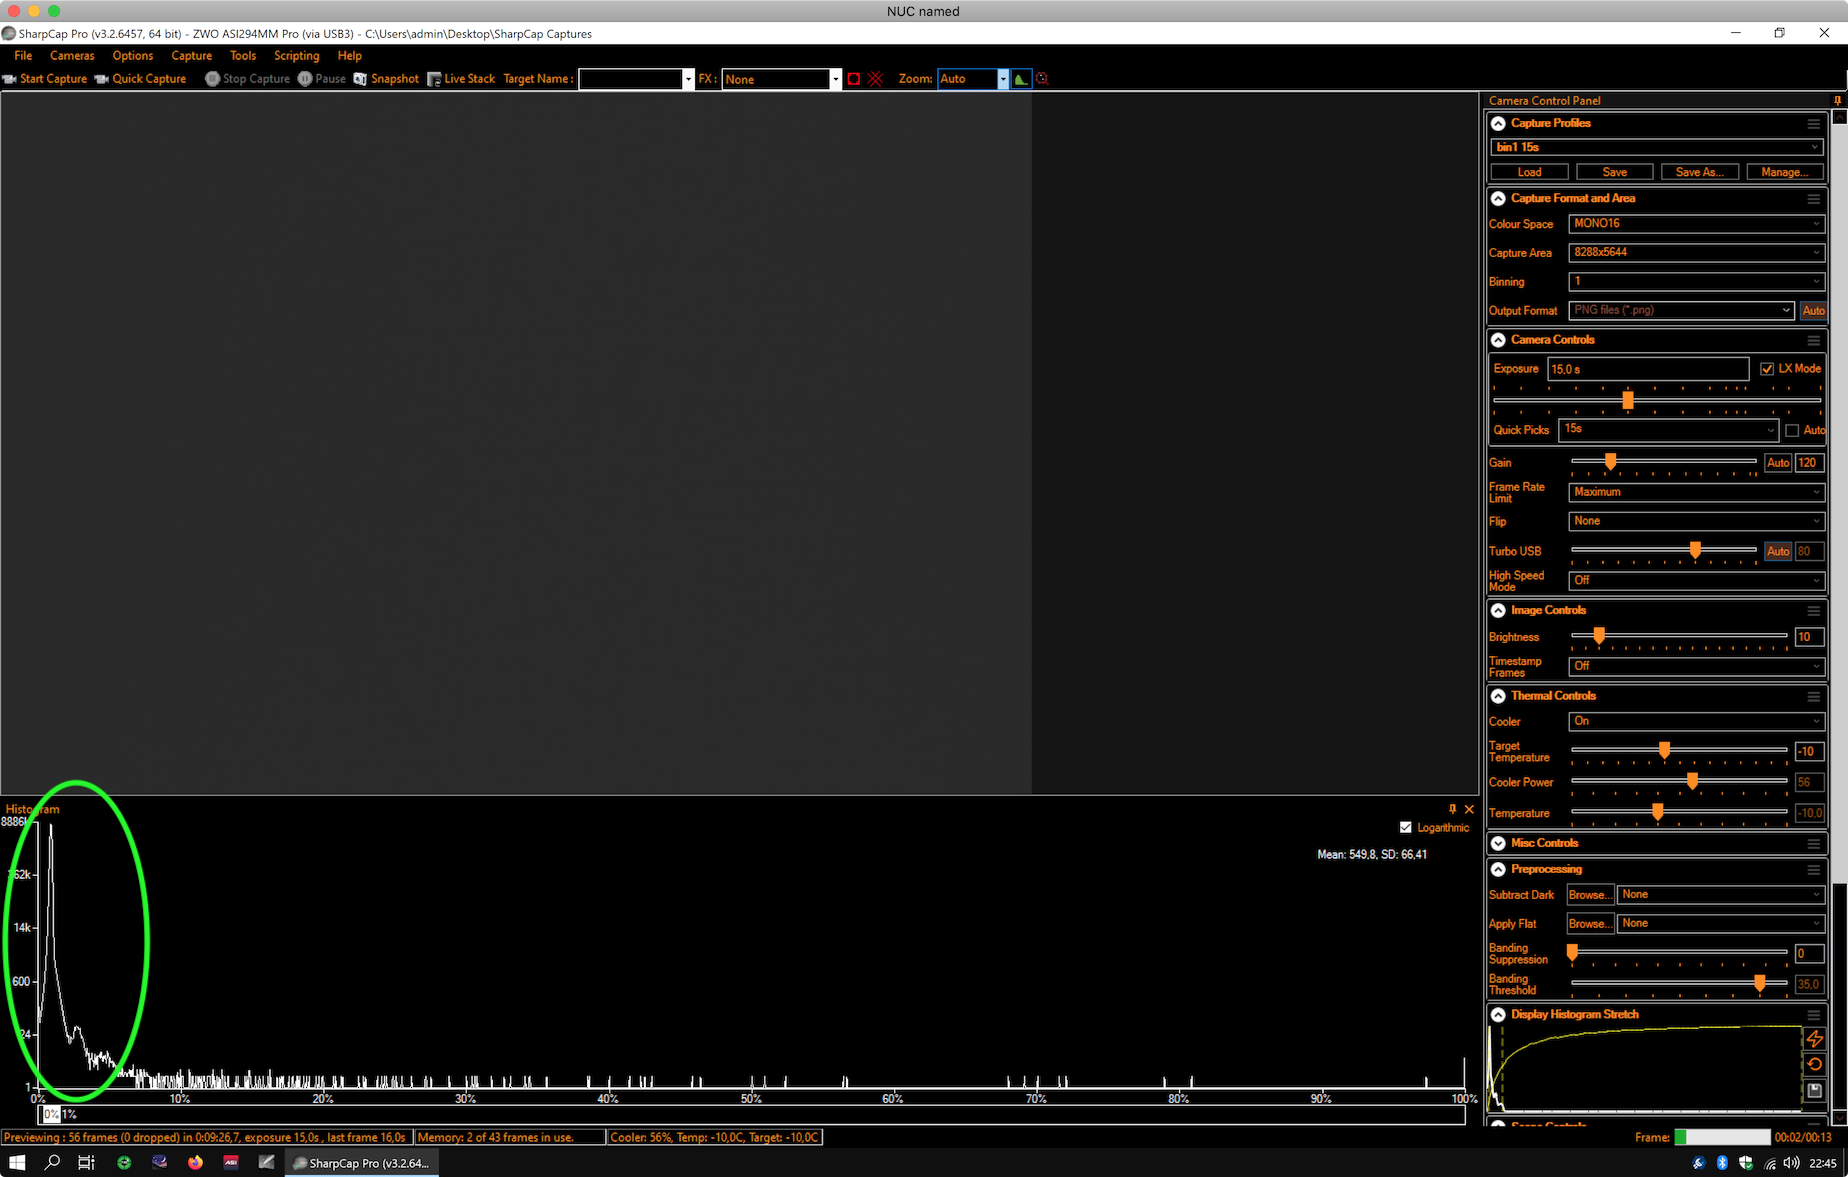Reset the display histogram stretch

pyautogui.click(x=1815, y=1064)
